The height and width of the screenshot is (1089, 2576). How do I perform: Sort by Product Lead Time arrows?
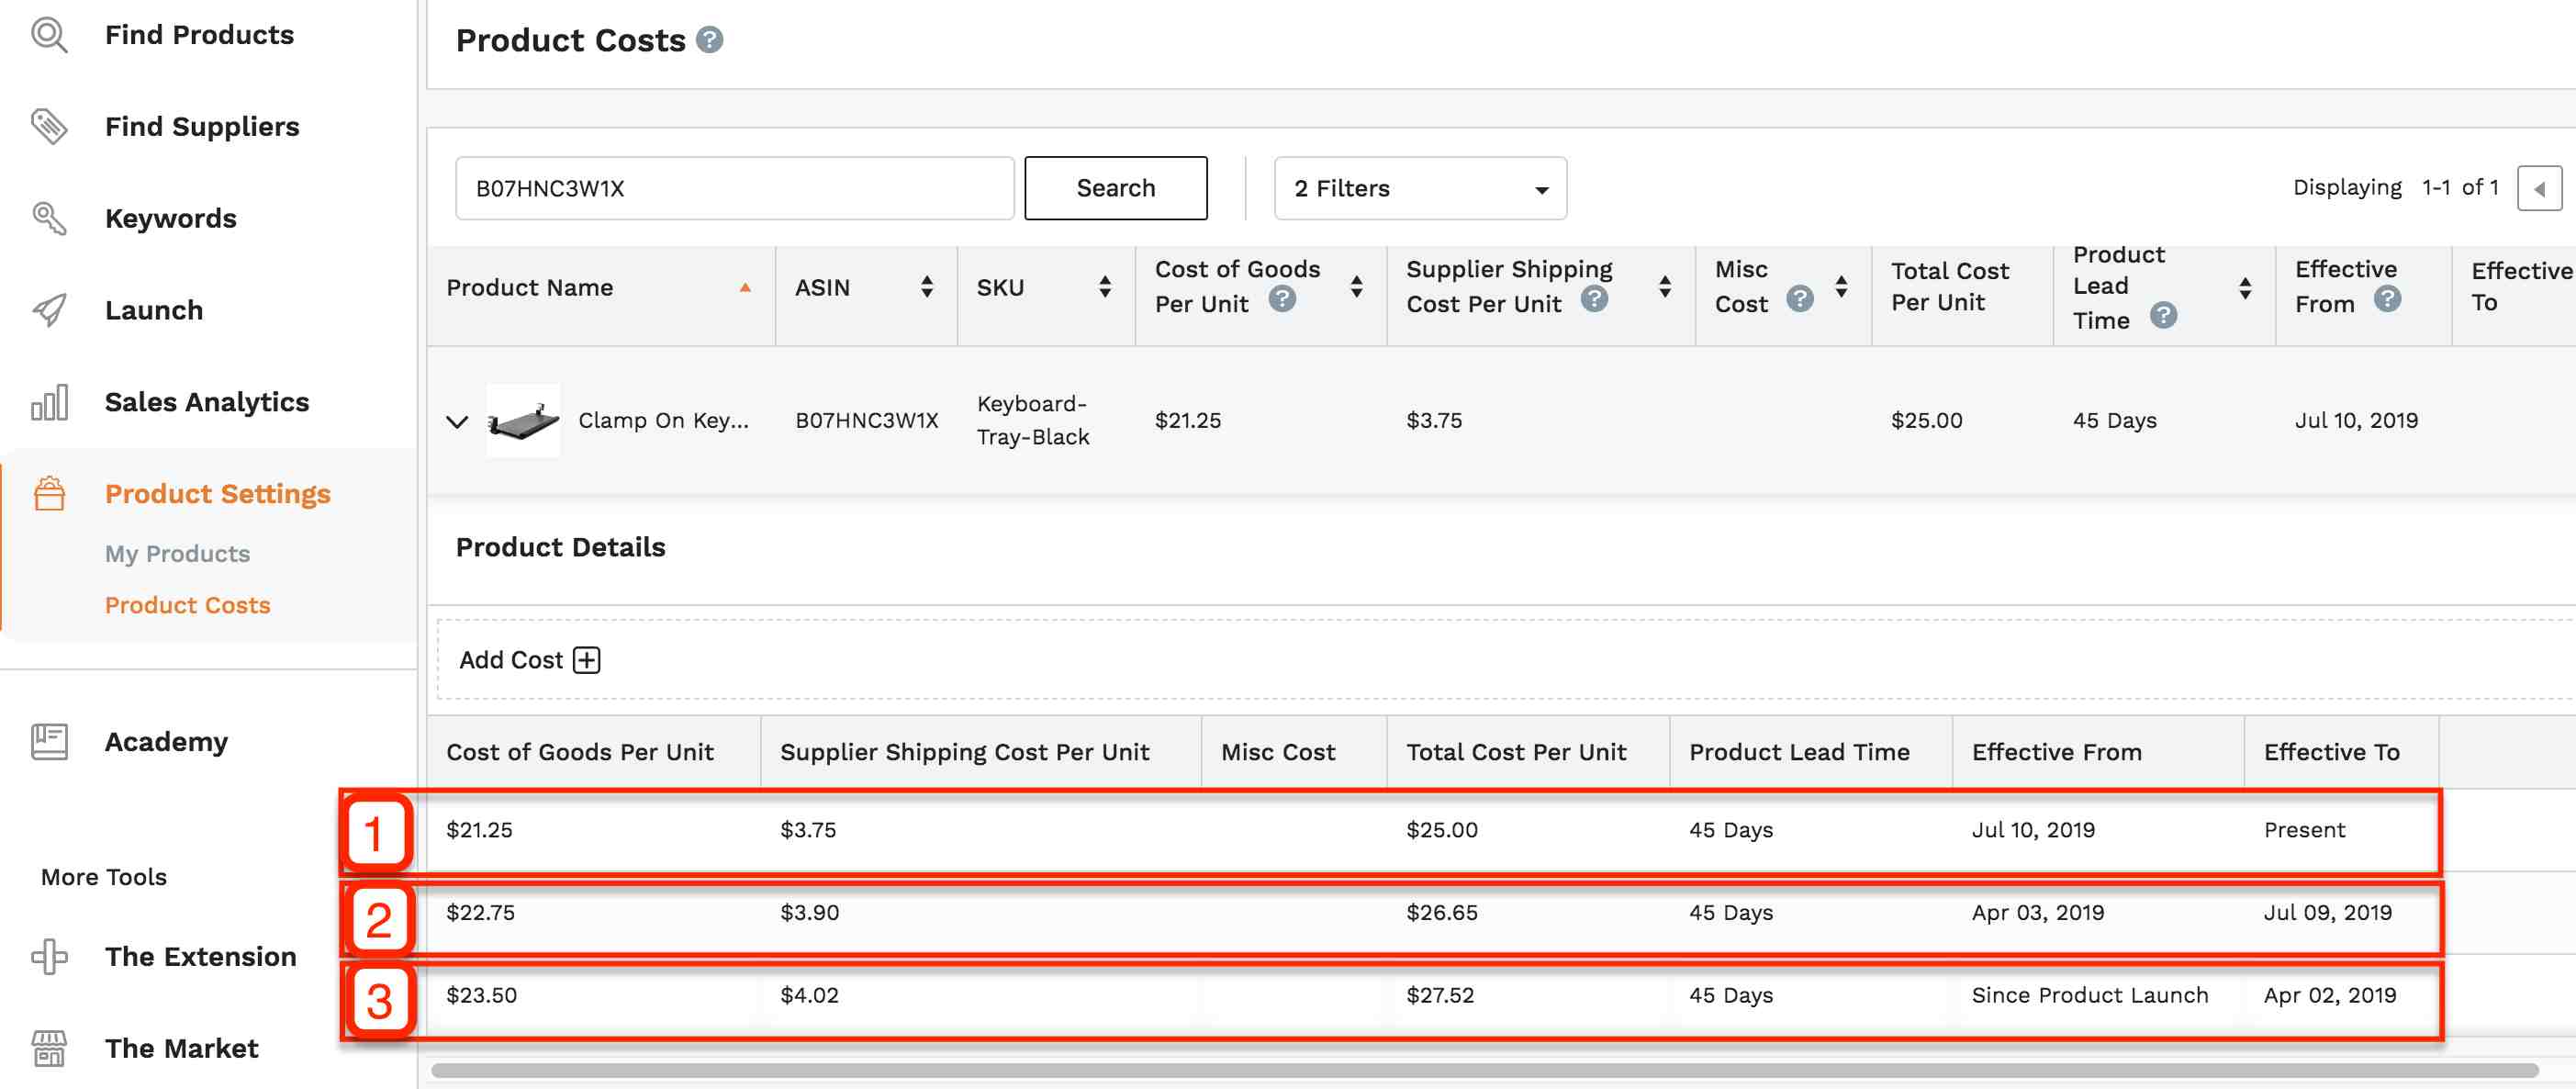2245,288
